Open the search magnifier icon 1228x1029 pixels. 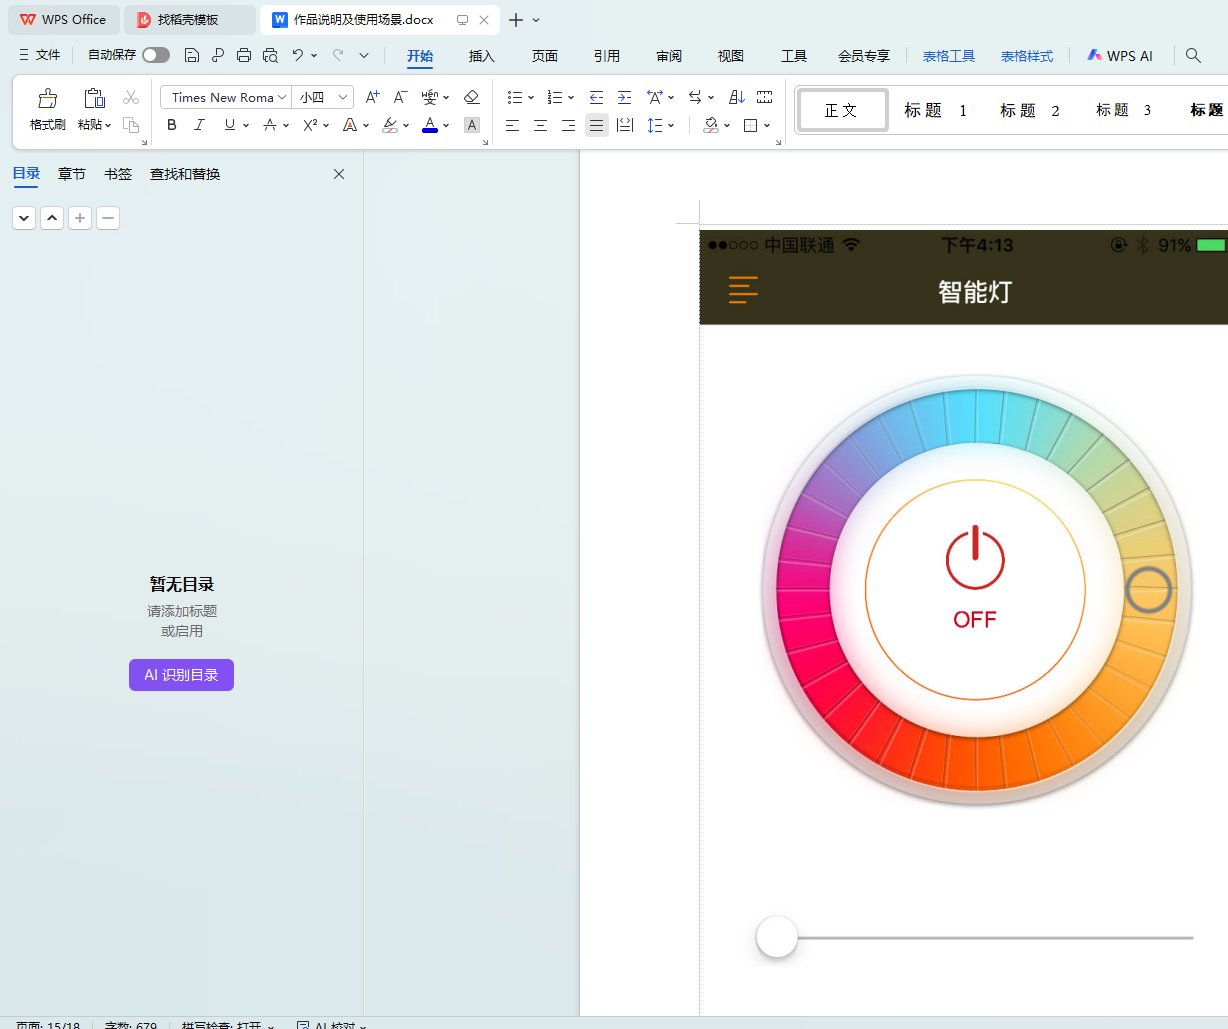pos(1193,55)
